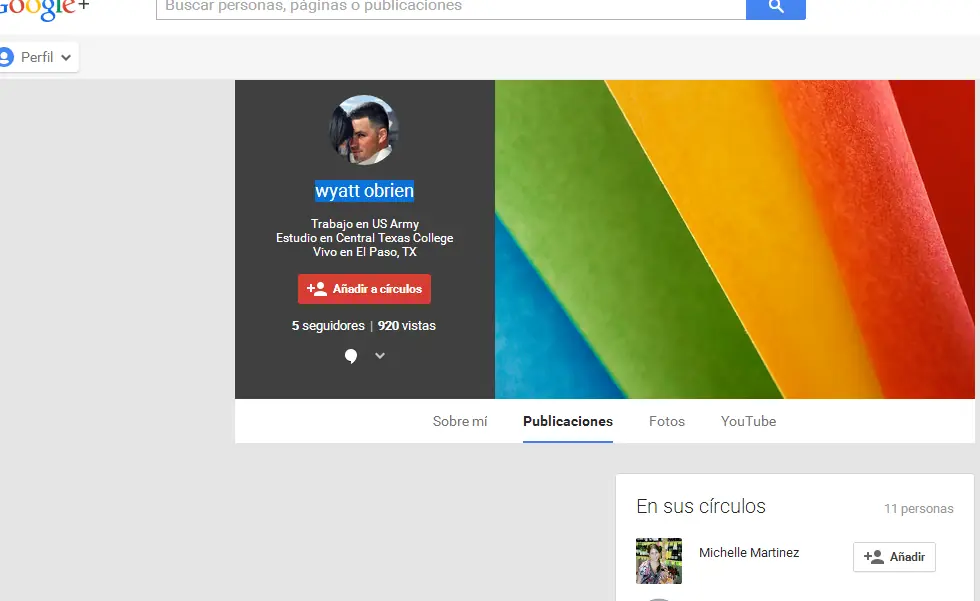Click the En sus círculos heading
The height and width of the screenshot is (601, 980).
pyautogui.click(x=701, y=507)
